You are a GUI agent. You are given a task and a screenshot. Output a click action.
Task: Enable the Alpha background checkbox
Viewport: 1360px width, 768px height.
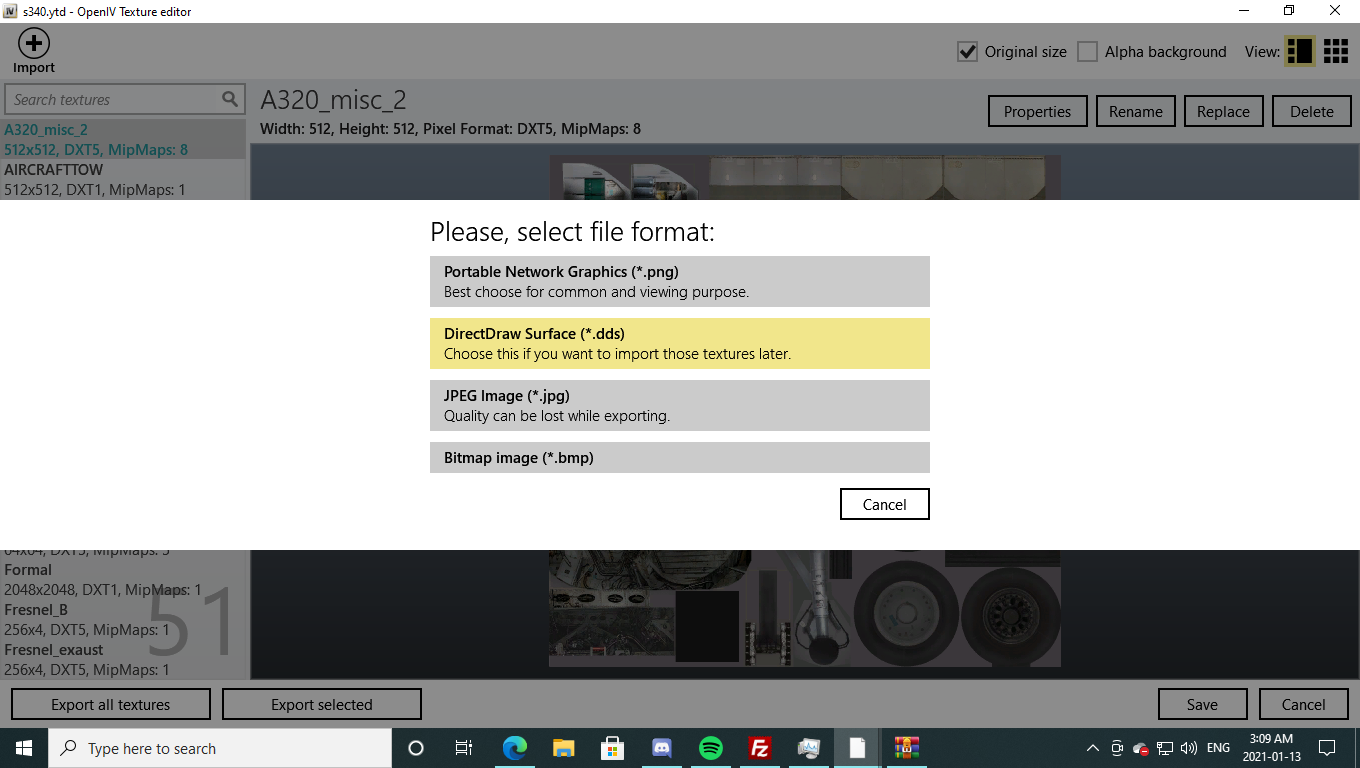click(x=1087, y=52)
